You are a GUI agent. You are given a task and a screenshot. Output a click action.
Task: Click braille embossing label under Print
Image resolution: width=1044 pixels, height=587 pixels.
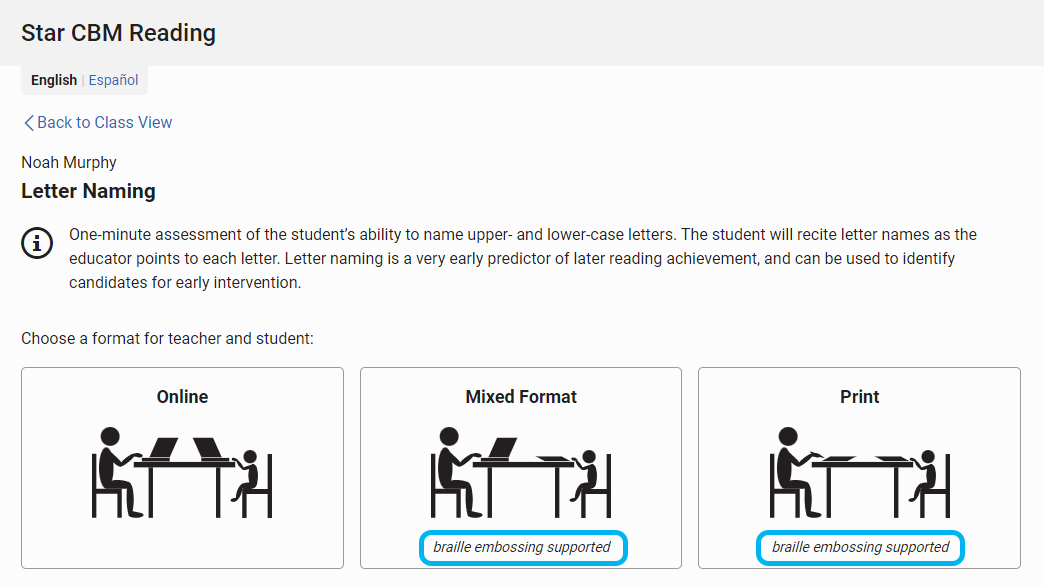click(860, 548)
